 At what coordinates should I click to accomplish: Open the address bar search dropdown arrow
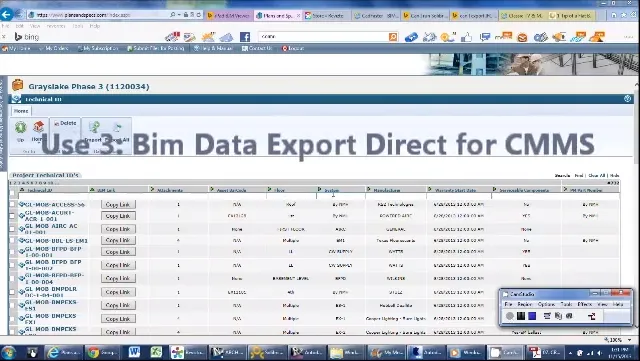point(180,15)
